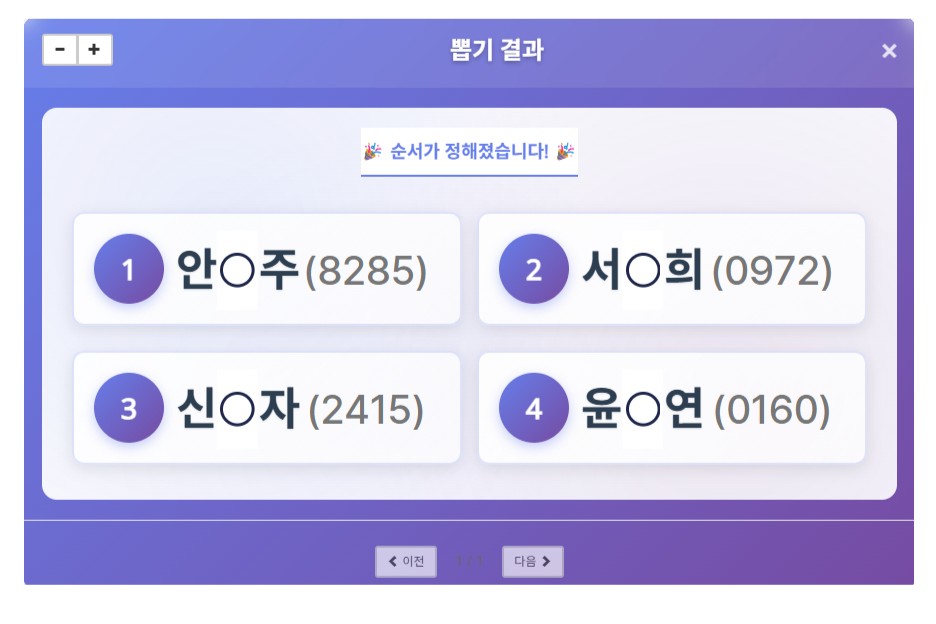Screen dimensions: 936x624
Task: Click the 뽑기 결과 title text
Action: pos(497,51)
